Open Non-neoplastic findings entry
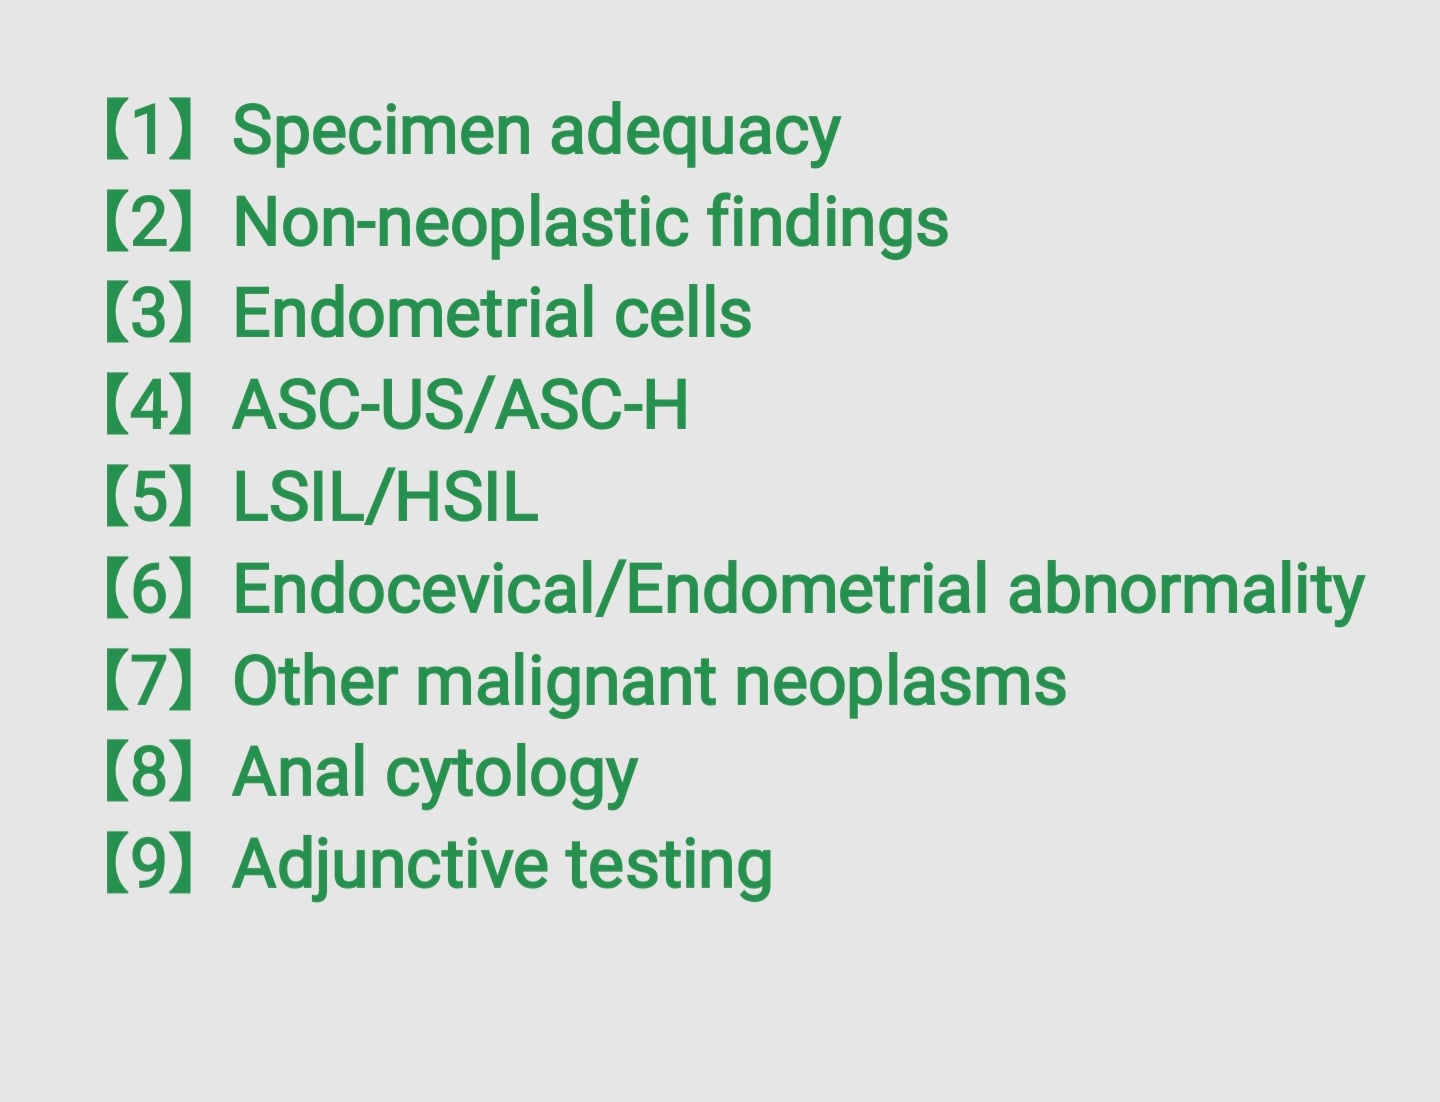The image size is (1440, 1102). [590, 223]
